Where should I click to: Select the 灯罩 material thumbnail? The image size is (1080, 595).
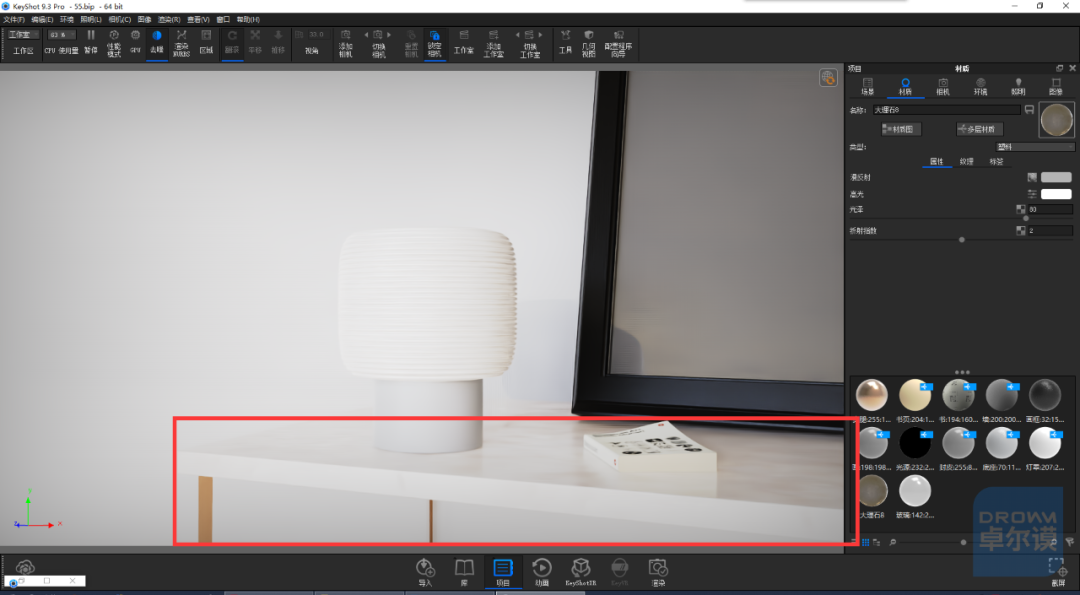click(x=1045, y=443)
